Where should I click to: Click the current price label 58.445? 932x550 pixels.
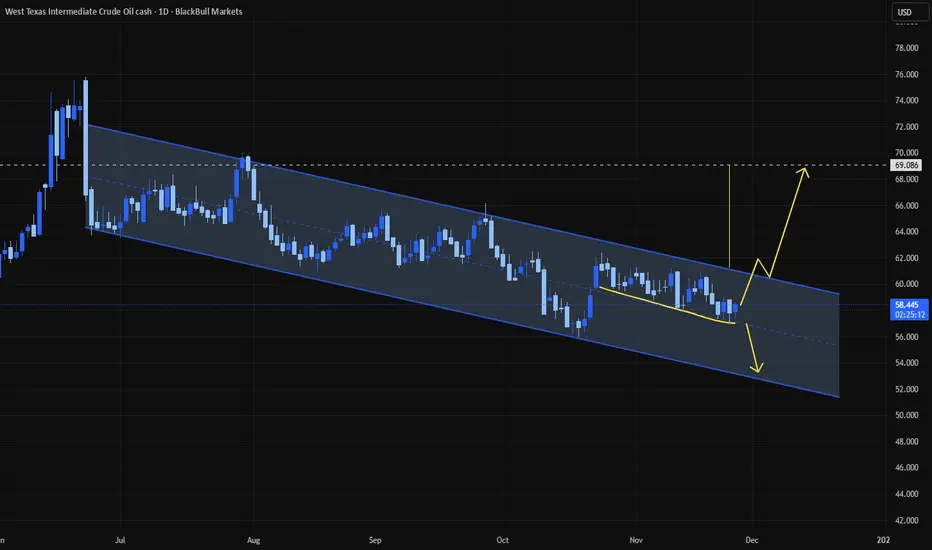tap(909, 305)
